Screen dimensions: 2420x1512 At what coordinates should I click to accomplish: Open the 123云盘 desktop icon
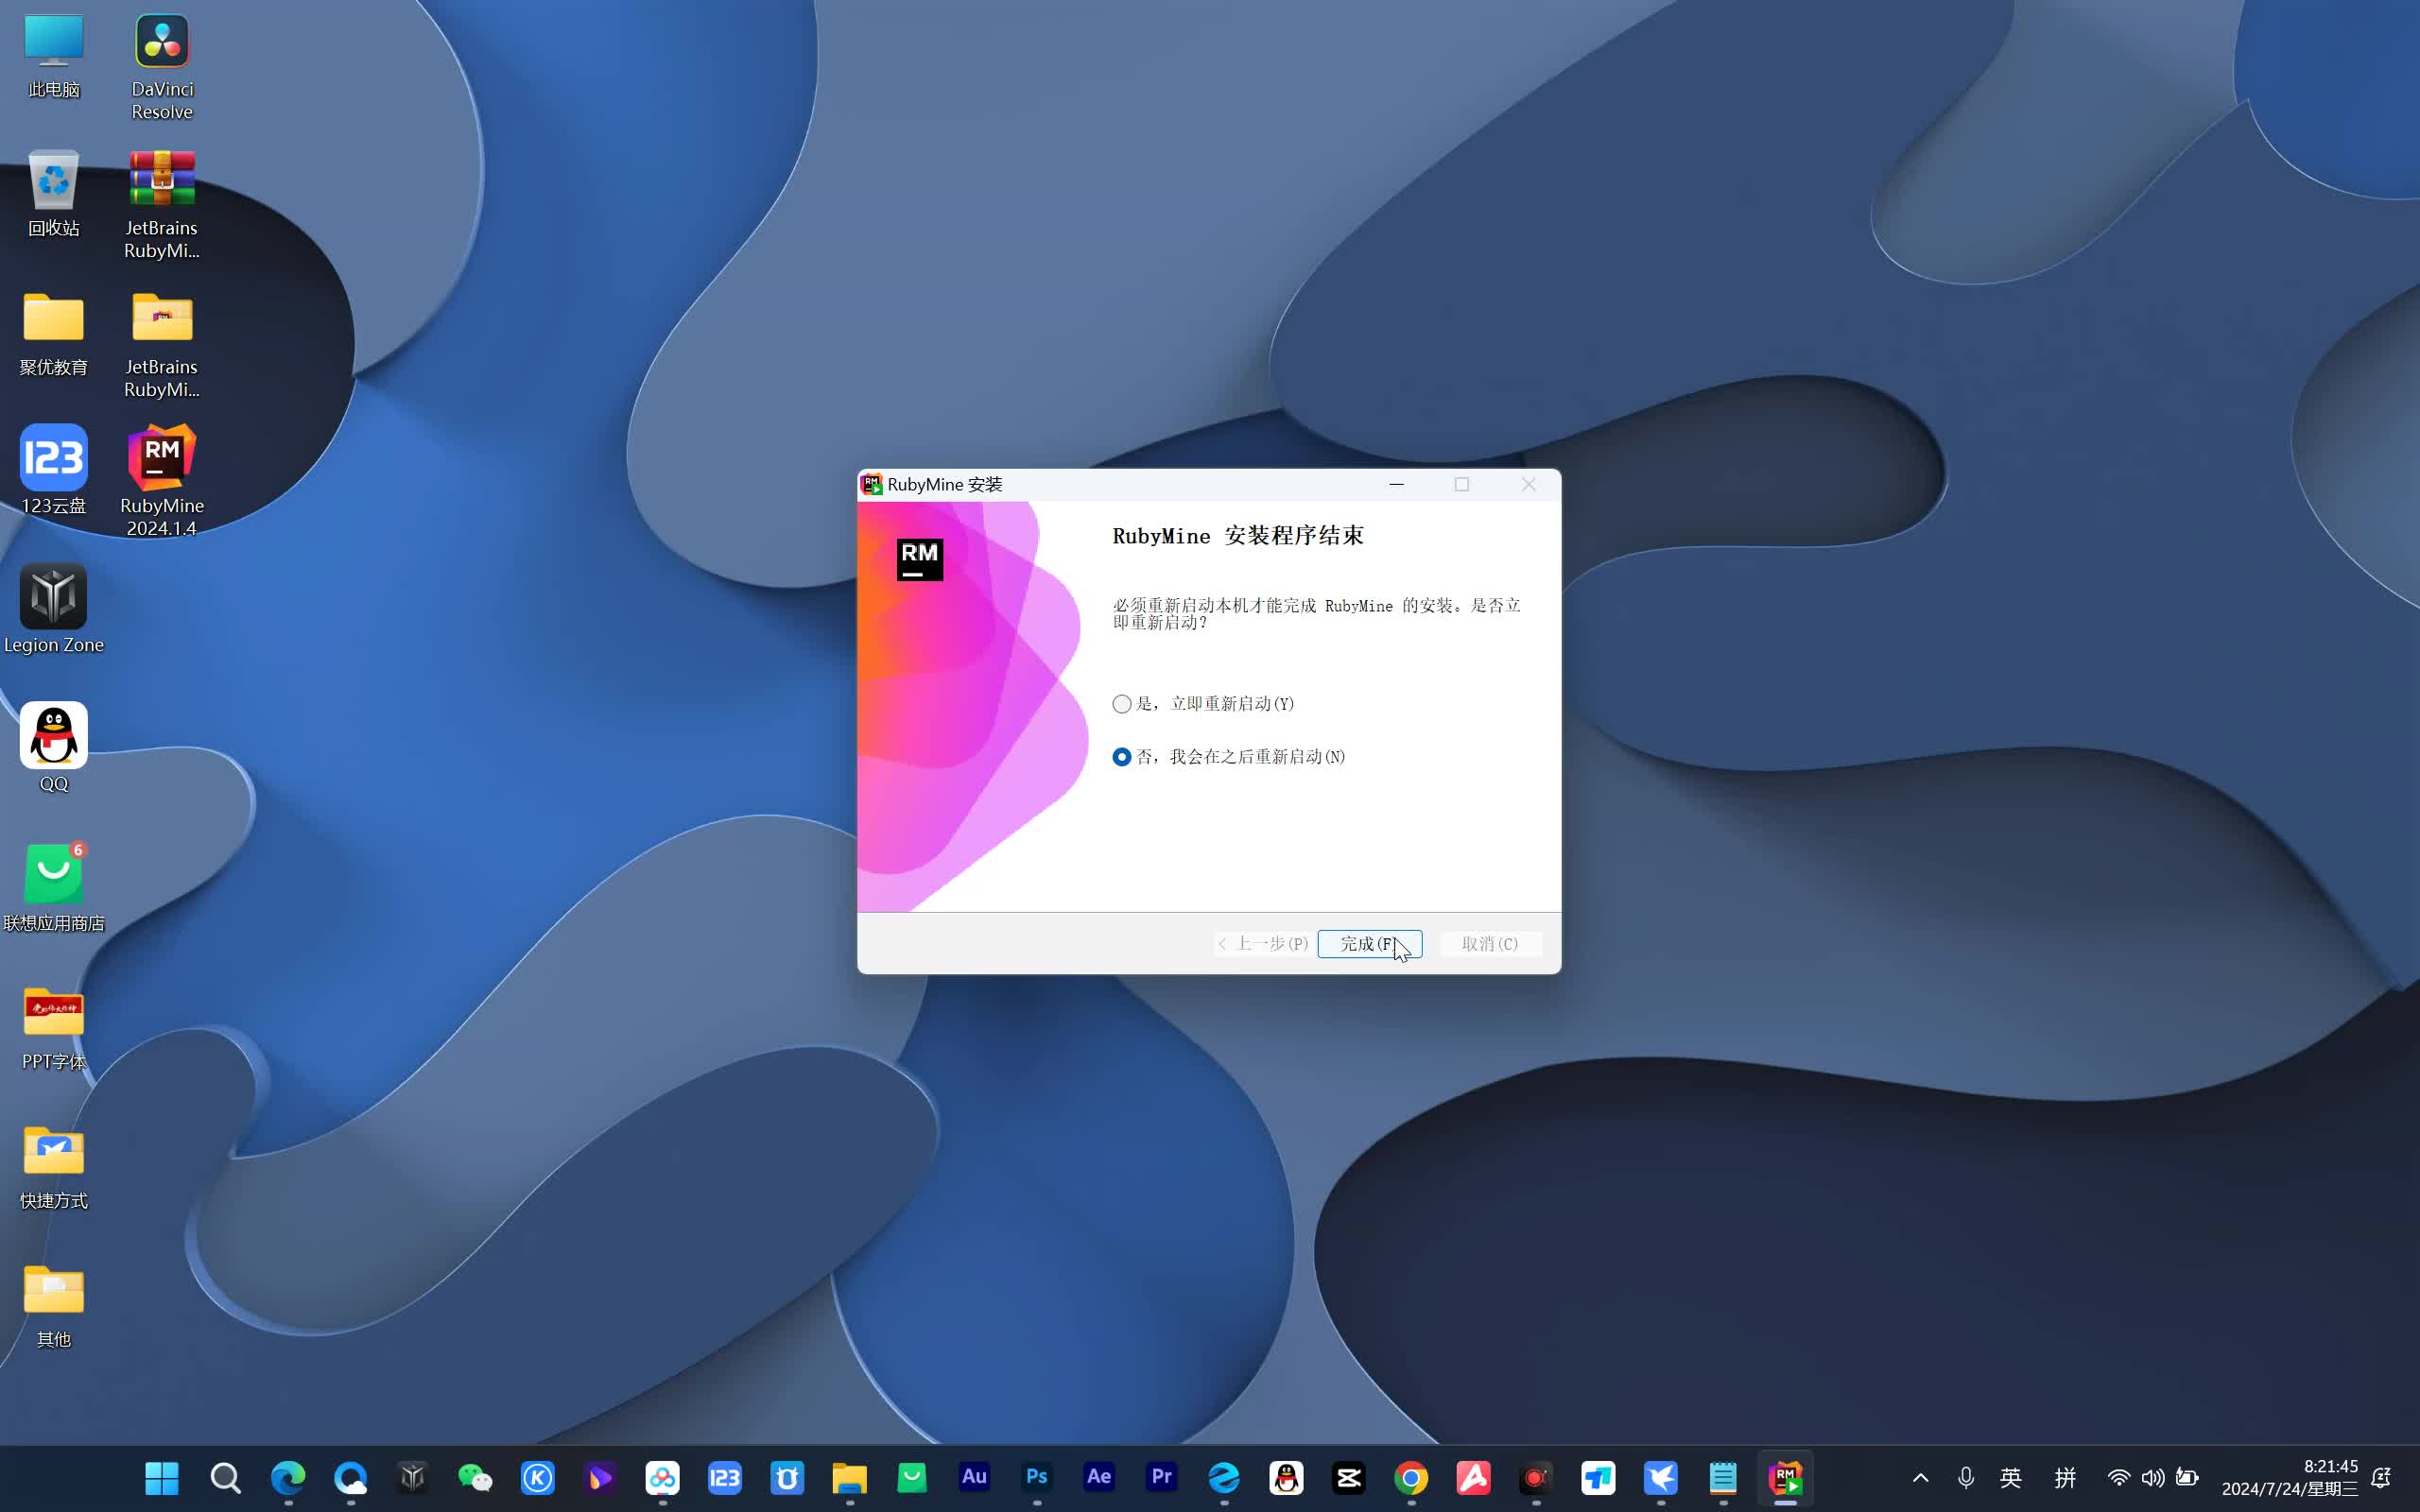[x=54, y=459]
